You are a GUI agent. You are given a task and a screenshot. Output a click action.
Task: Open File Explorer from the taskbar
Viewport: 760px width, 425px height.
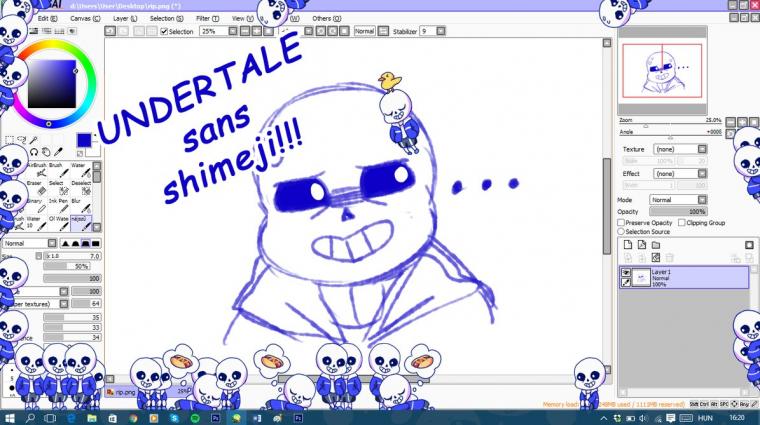92,418
